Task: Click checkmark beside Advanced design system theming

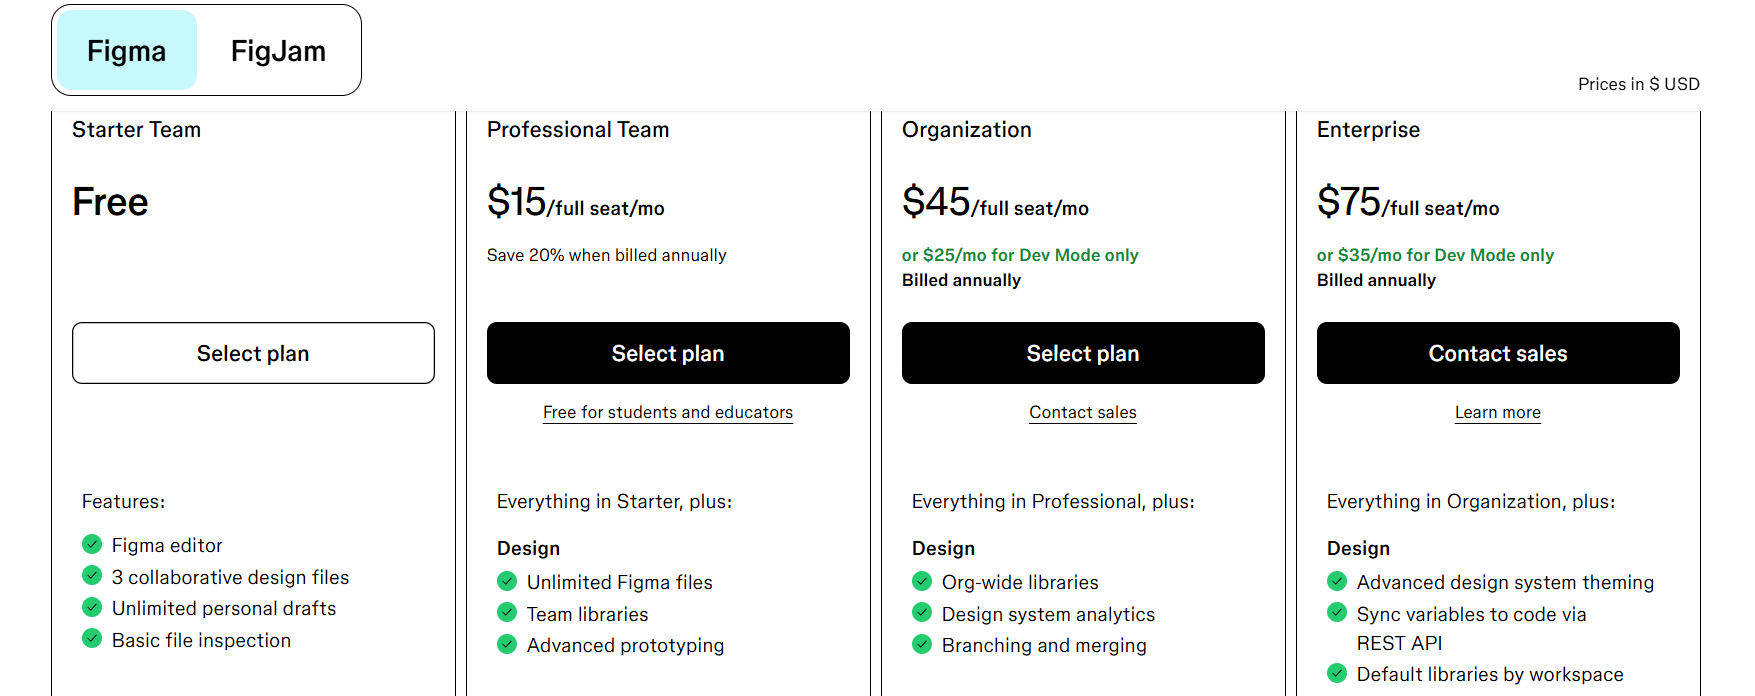Action: click(1337, 581)
